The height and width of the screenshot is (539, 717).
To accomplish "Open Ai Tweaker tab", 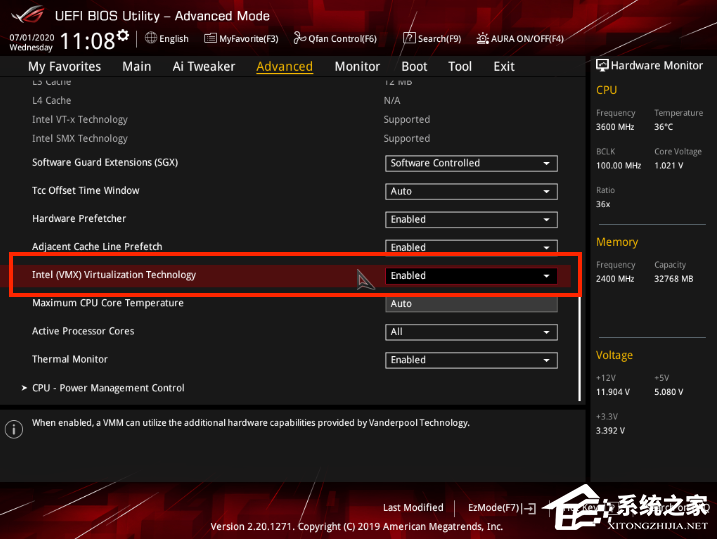I will [x=204, y=67].
